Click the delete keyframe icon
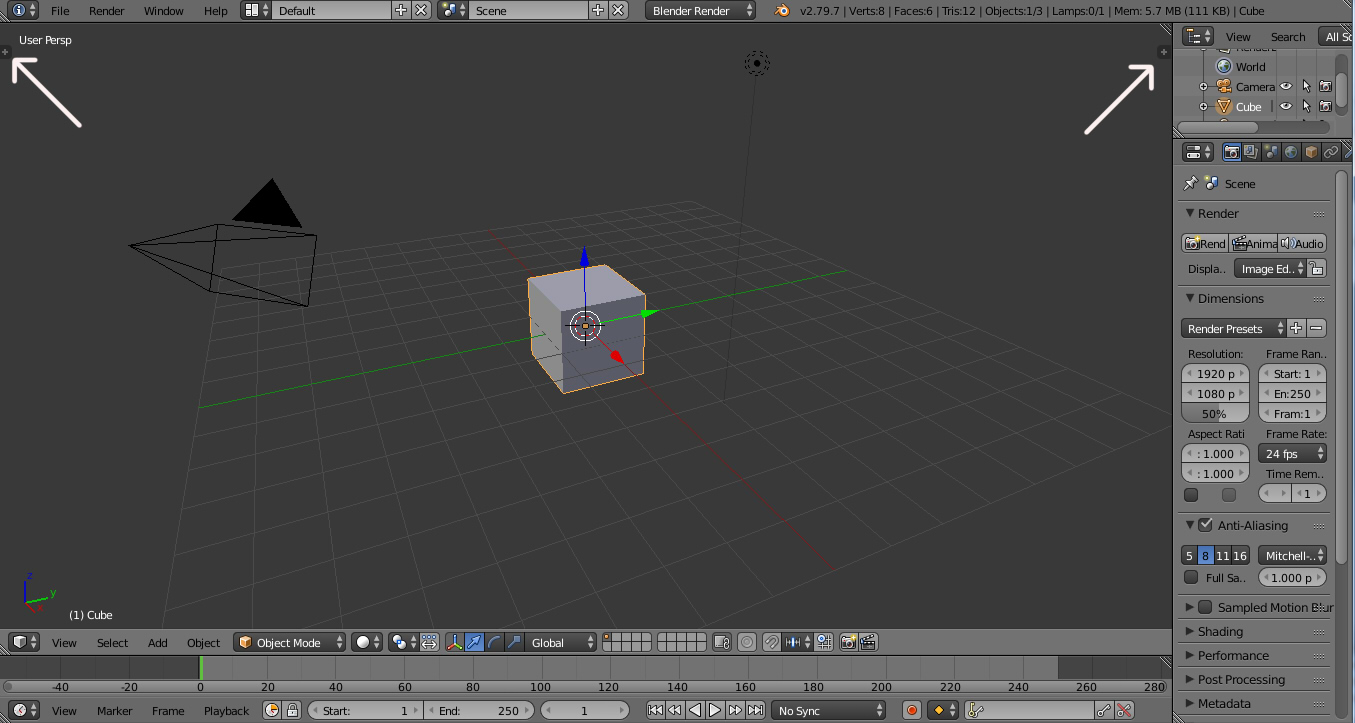1355x723 pixels. (x=1125, y=710)
